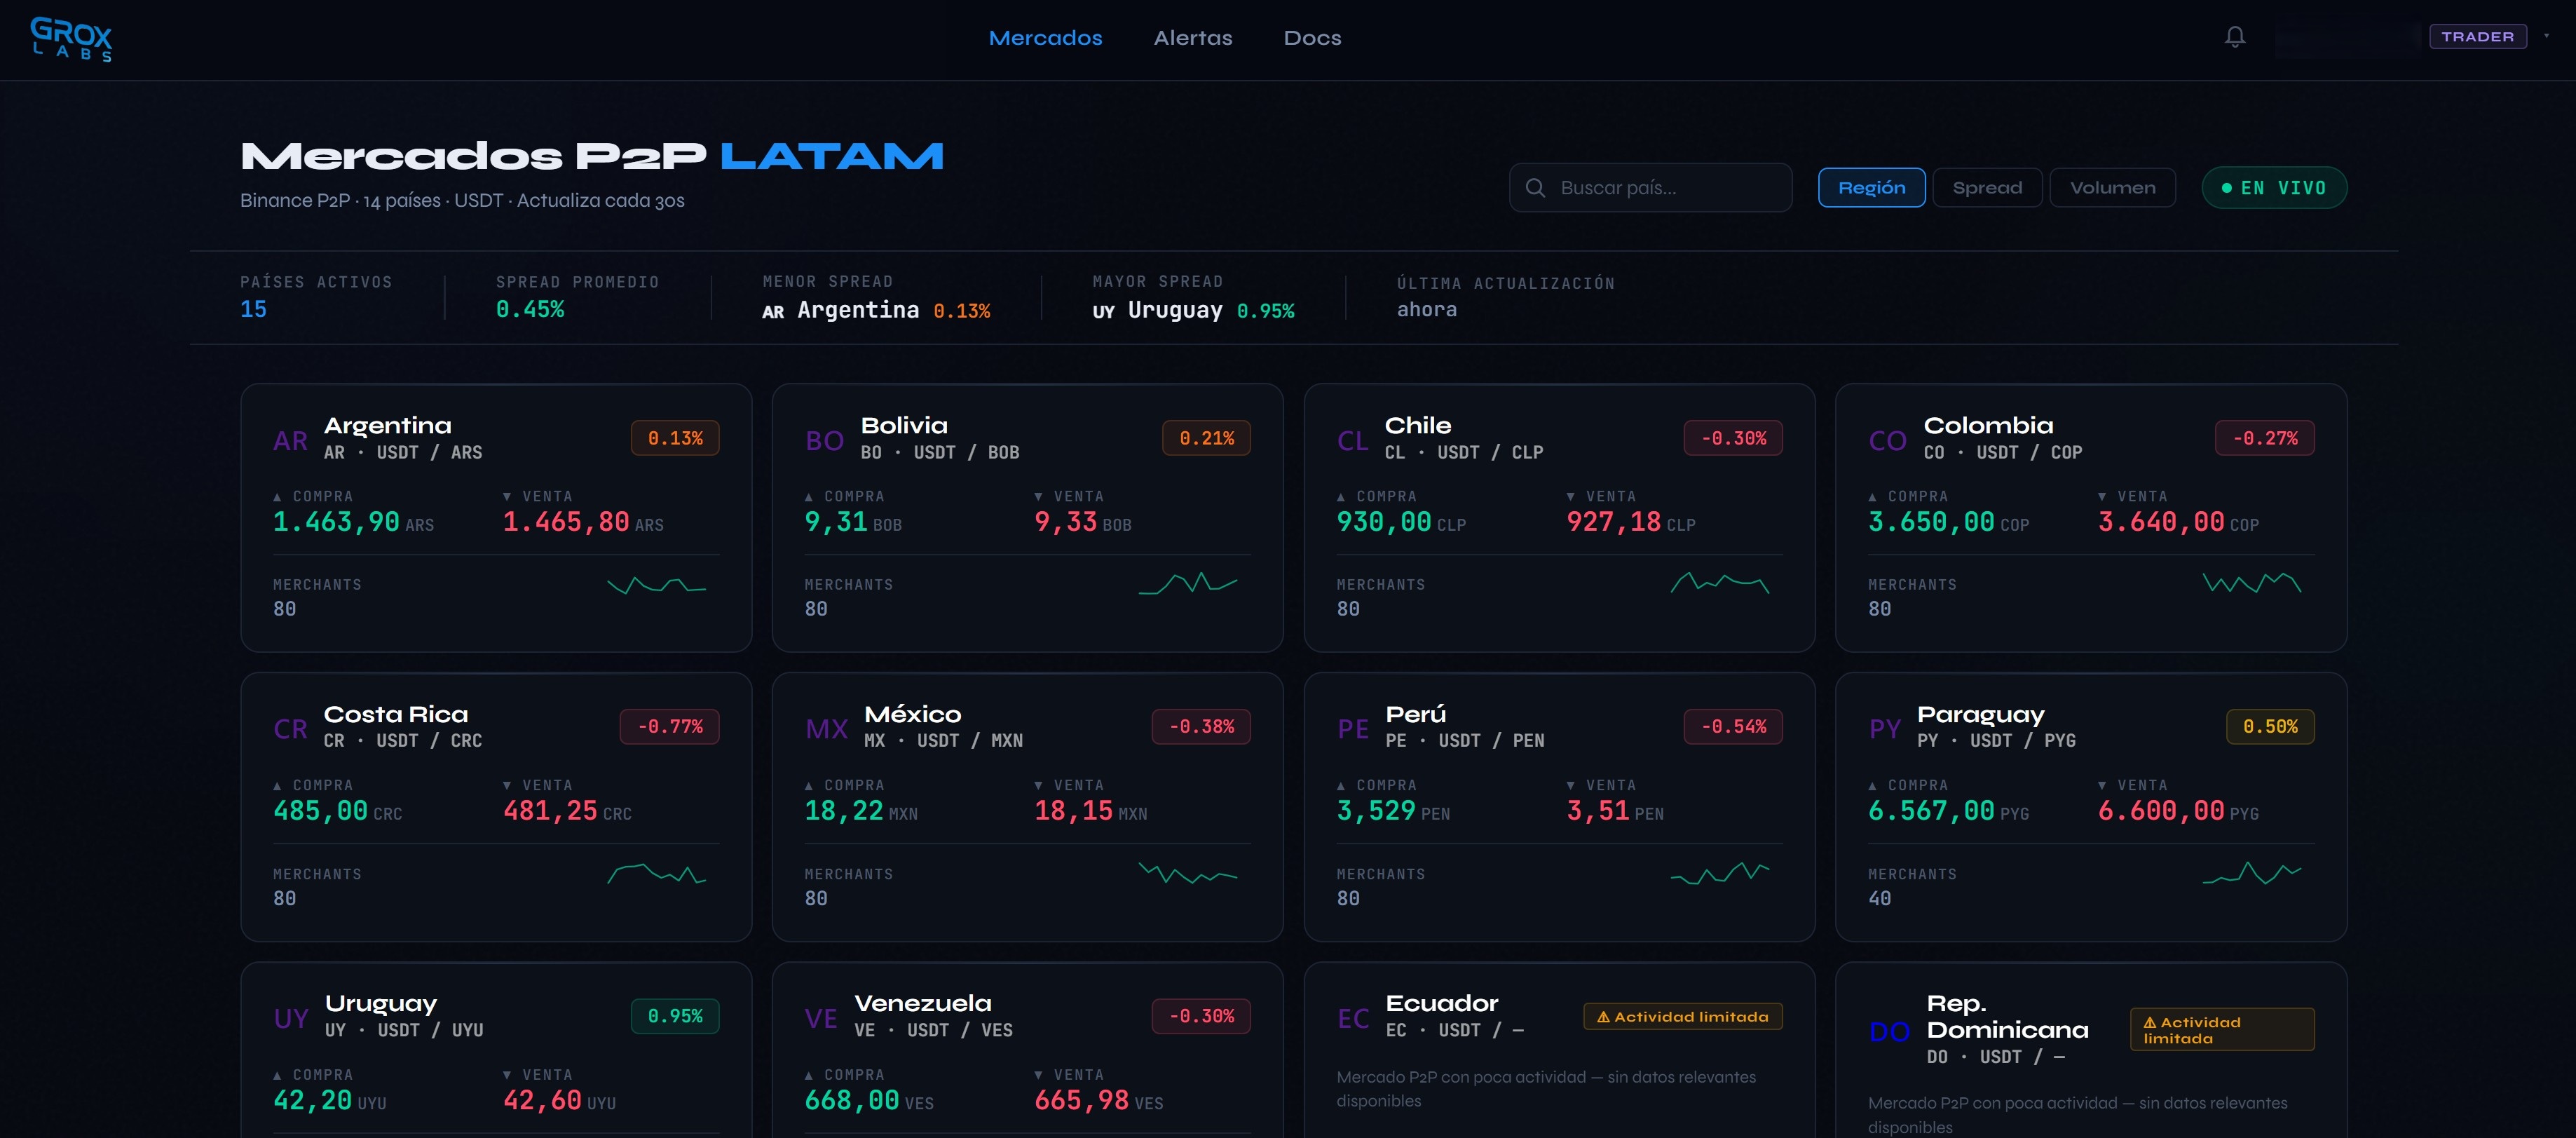The width and height of the screenshot is (2576, 1138).
Task: Click Argentina's 0.13% spread badge
Action: (675, 438)
